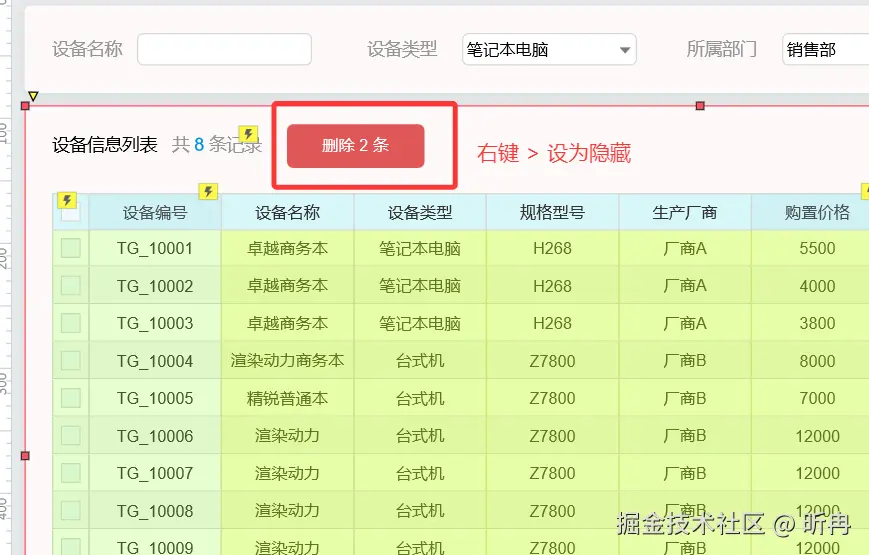Click the lightning icon on header checkbox
The height and width of the screenshot is (555, 869).
pos(67,200)
